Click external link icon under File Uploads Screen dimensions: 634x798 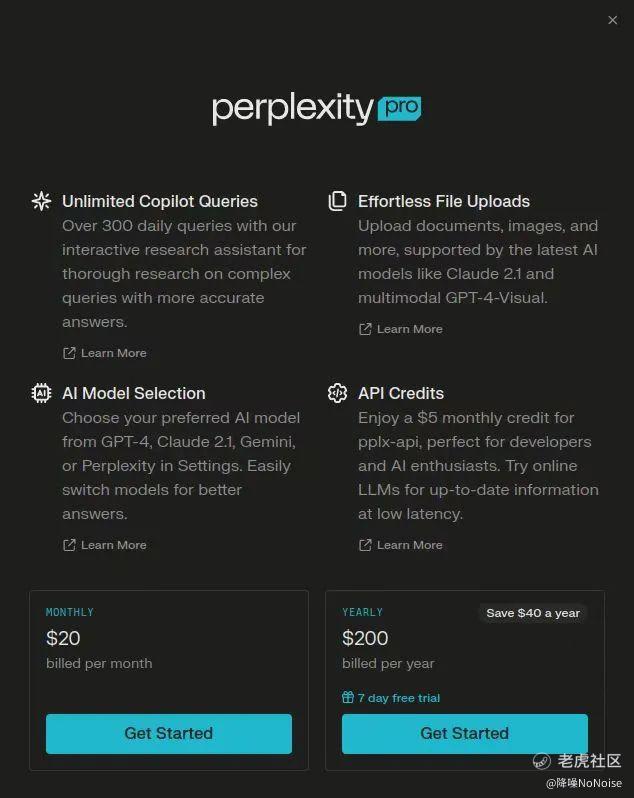[x=365, y=329]
